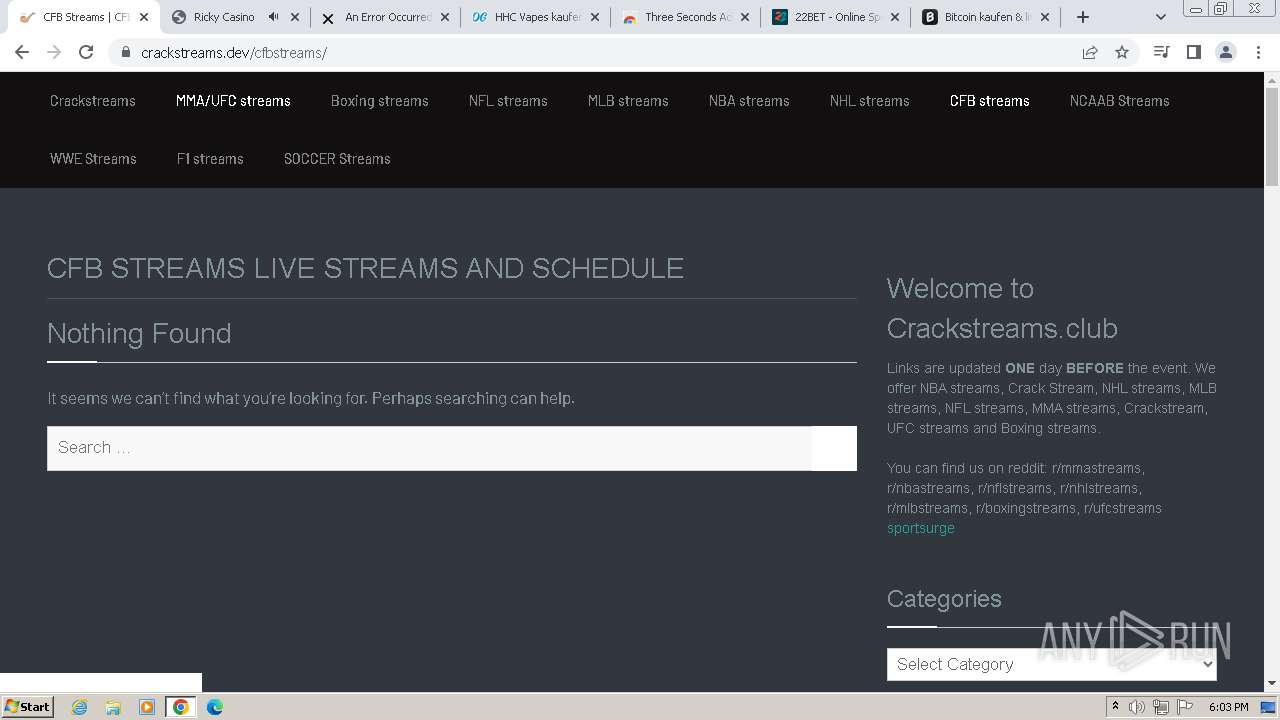
Task: Close the Three Seconds tab
Action: [745, 17]
